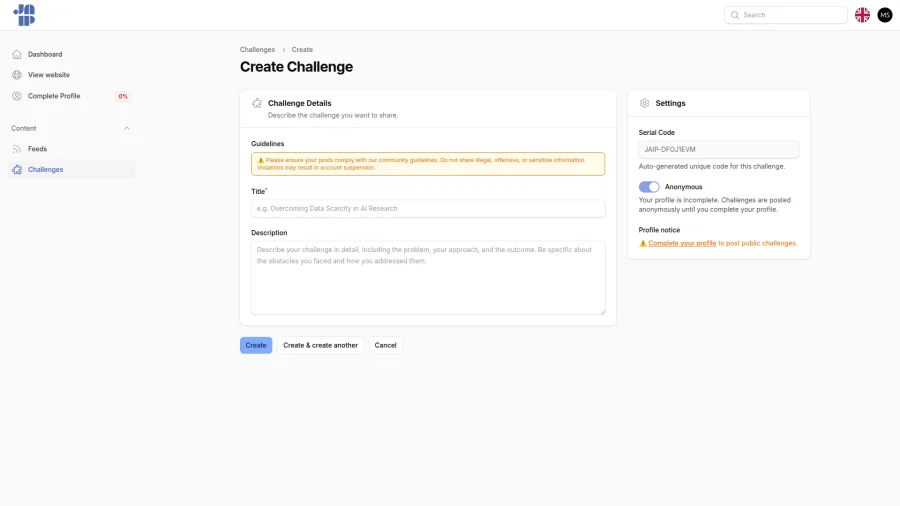Open the MS user avatar menu
Image resolution: width=900 pixels, height=506 pixels.
[x=885, y=15]
